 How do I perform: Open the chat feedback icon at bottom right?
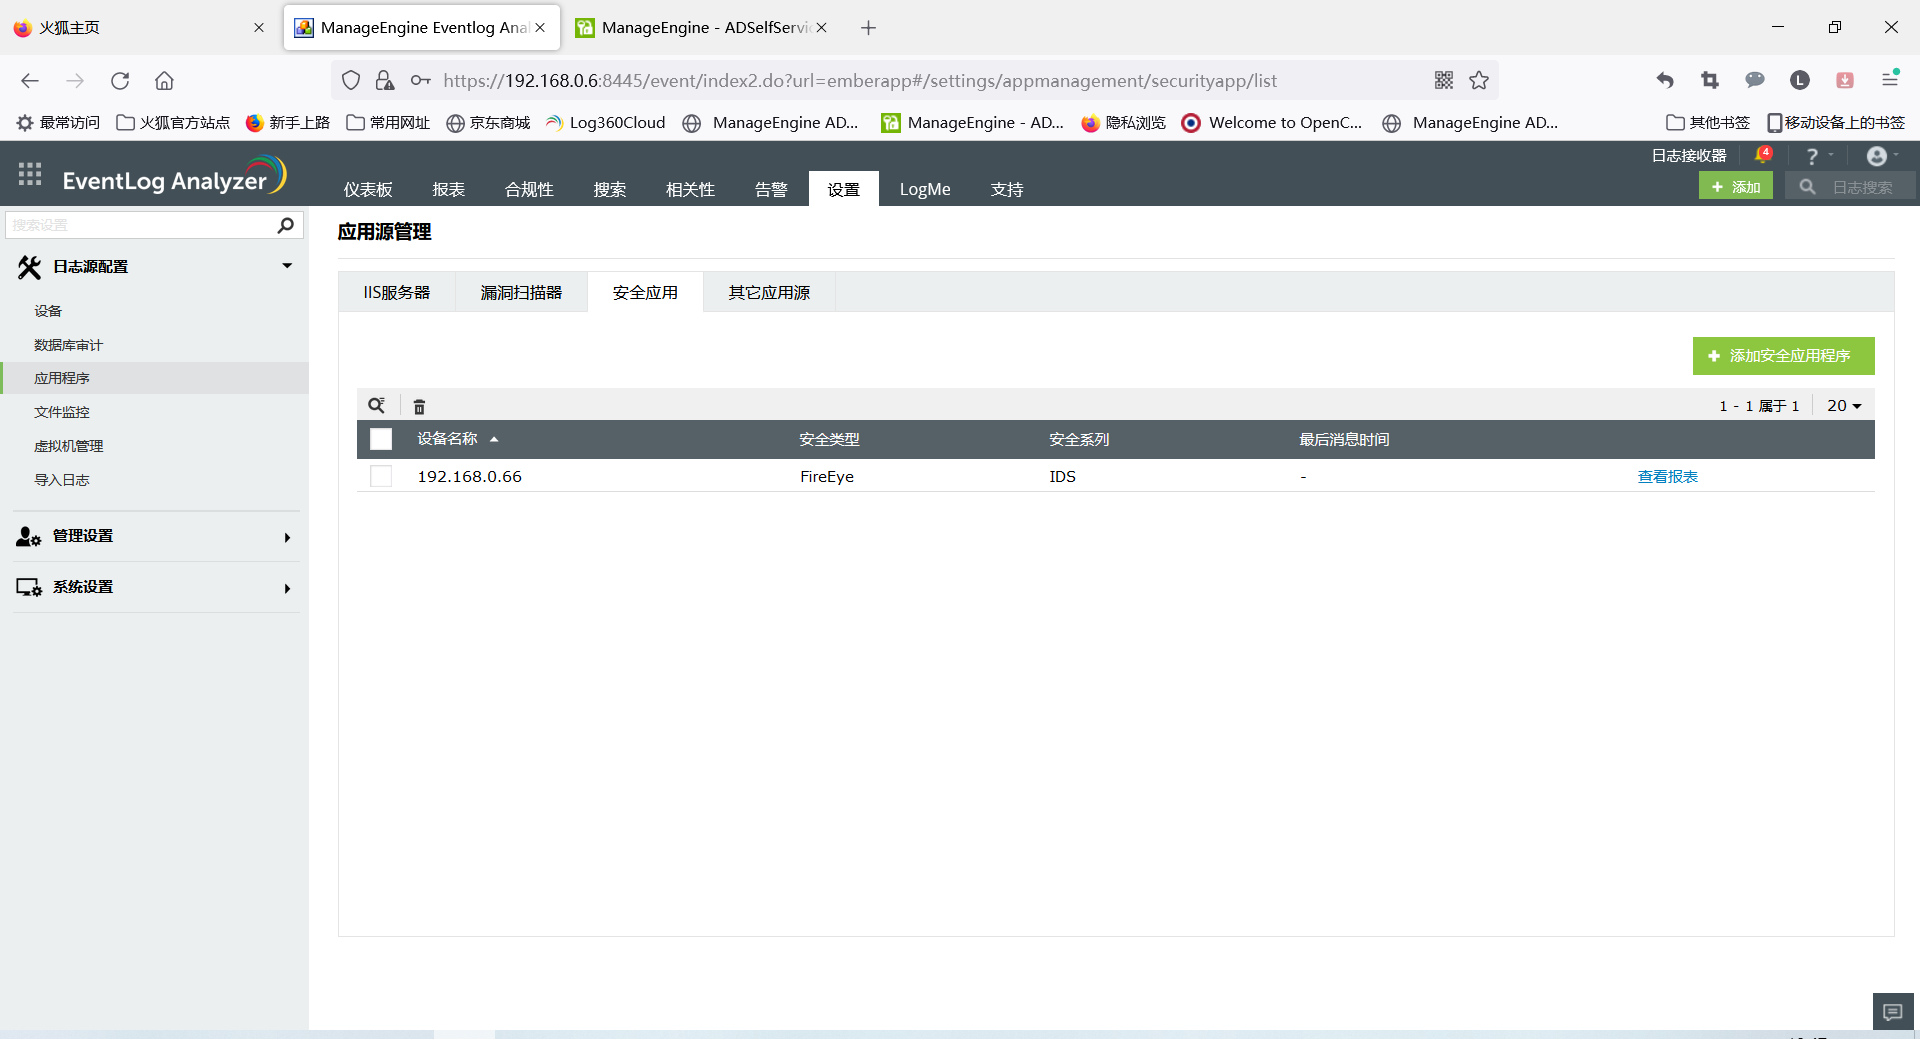pos(1892,1012)
